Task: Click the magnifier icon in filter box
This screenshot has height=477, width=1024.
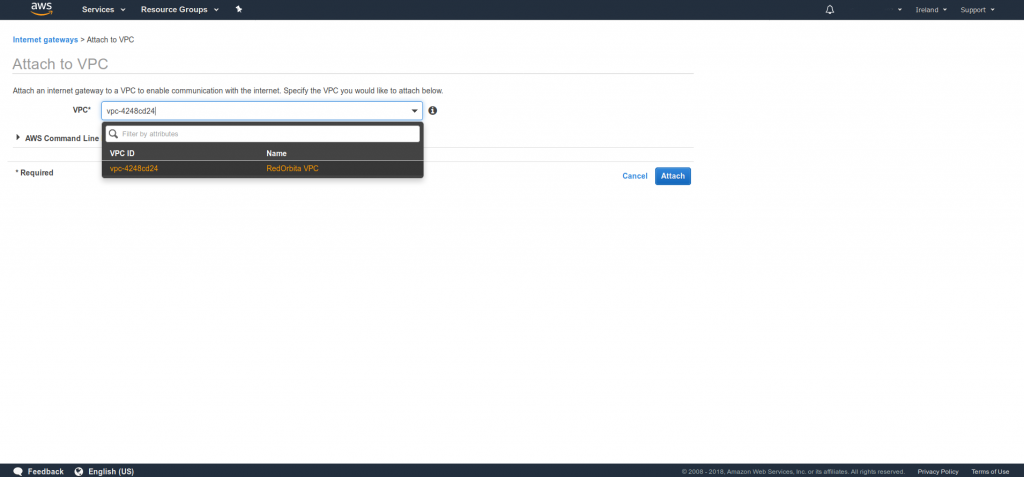Action: (x=114, y=134)
